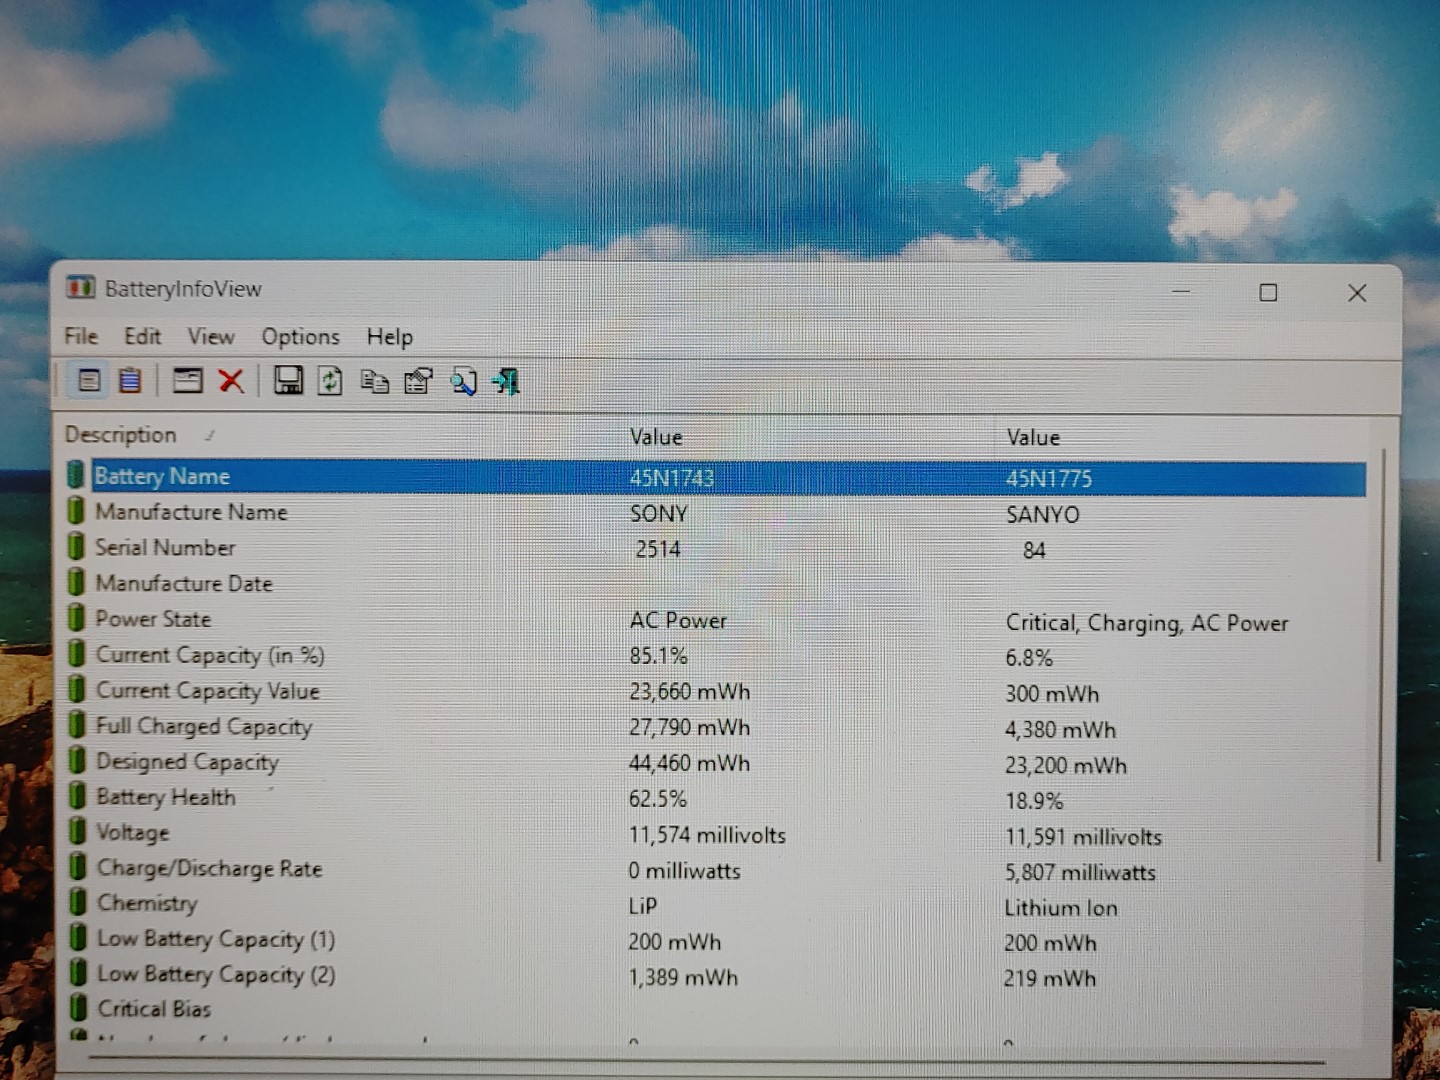This screenshot has width=1440, height=1080.
Task: Select the Designed Capacity row
Action: click(x=300, y=761)
